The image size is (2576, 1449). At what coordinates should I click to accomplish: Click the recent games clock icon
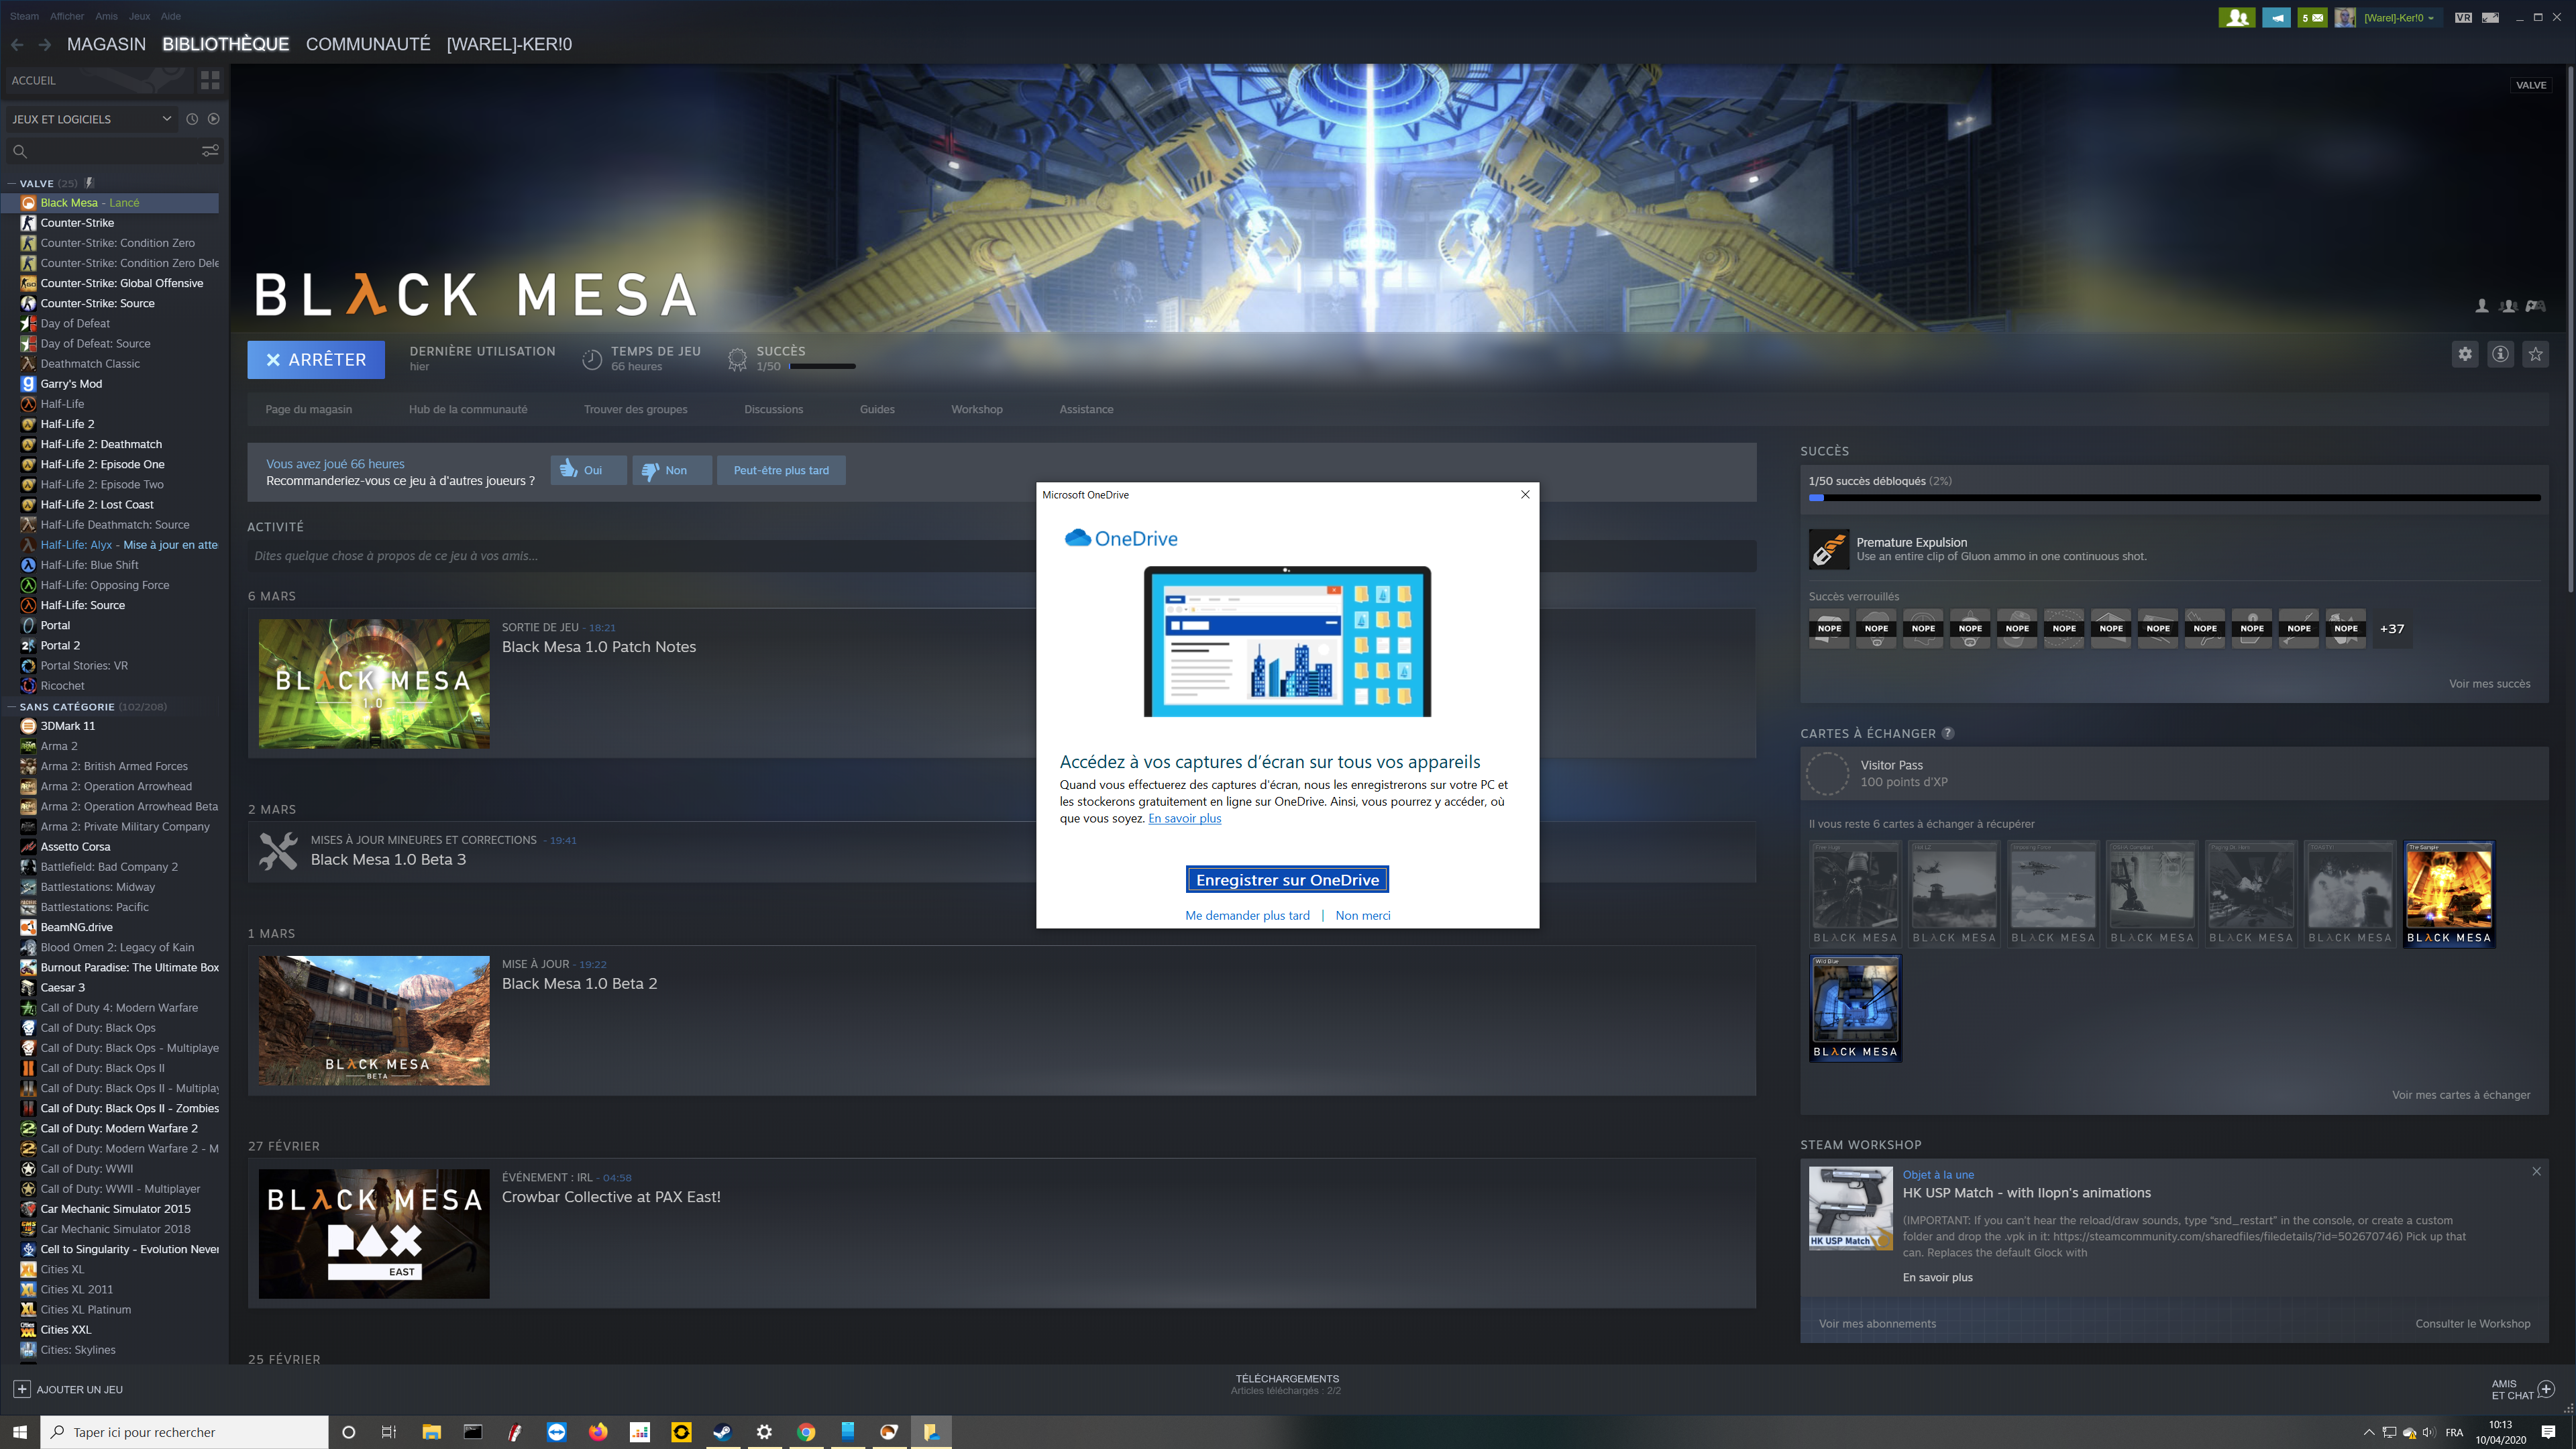click(x=192, y=119)
